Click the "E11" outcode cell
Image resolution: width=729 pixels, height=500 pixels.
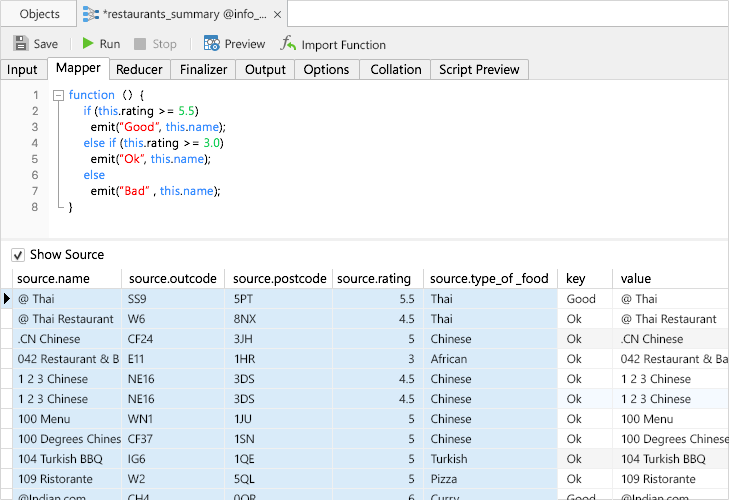click(173, 359)
